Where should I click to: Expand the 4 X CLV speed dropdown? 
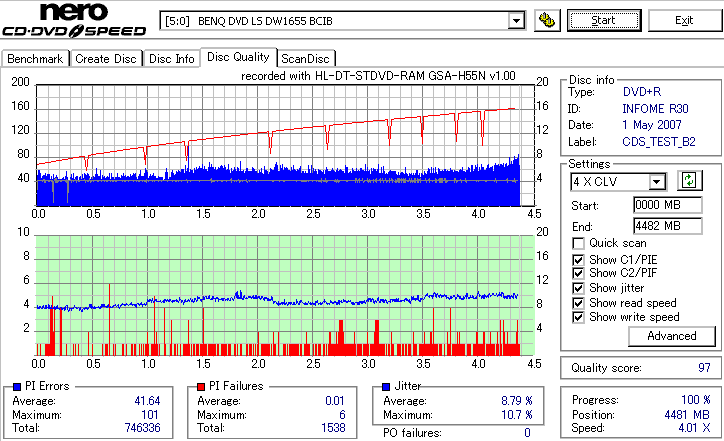point(656,182)
